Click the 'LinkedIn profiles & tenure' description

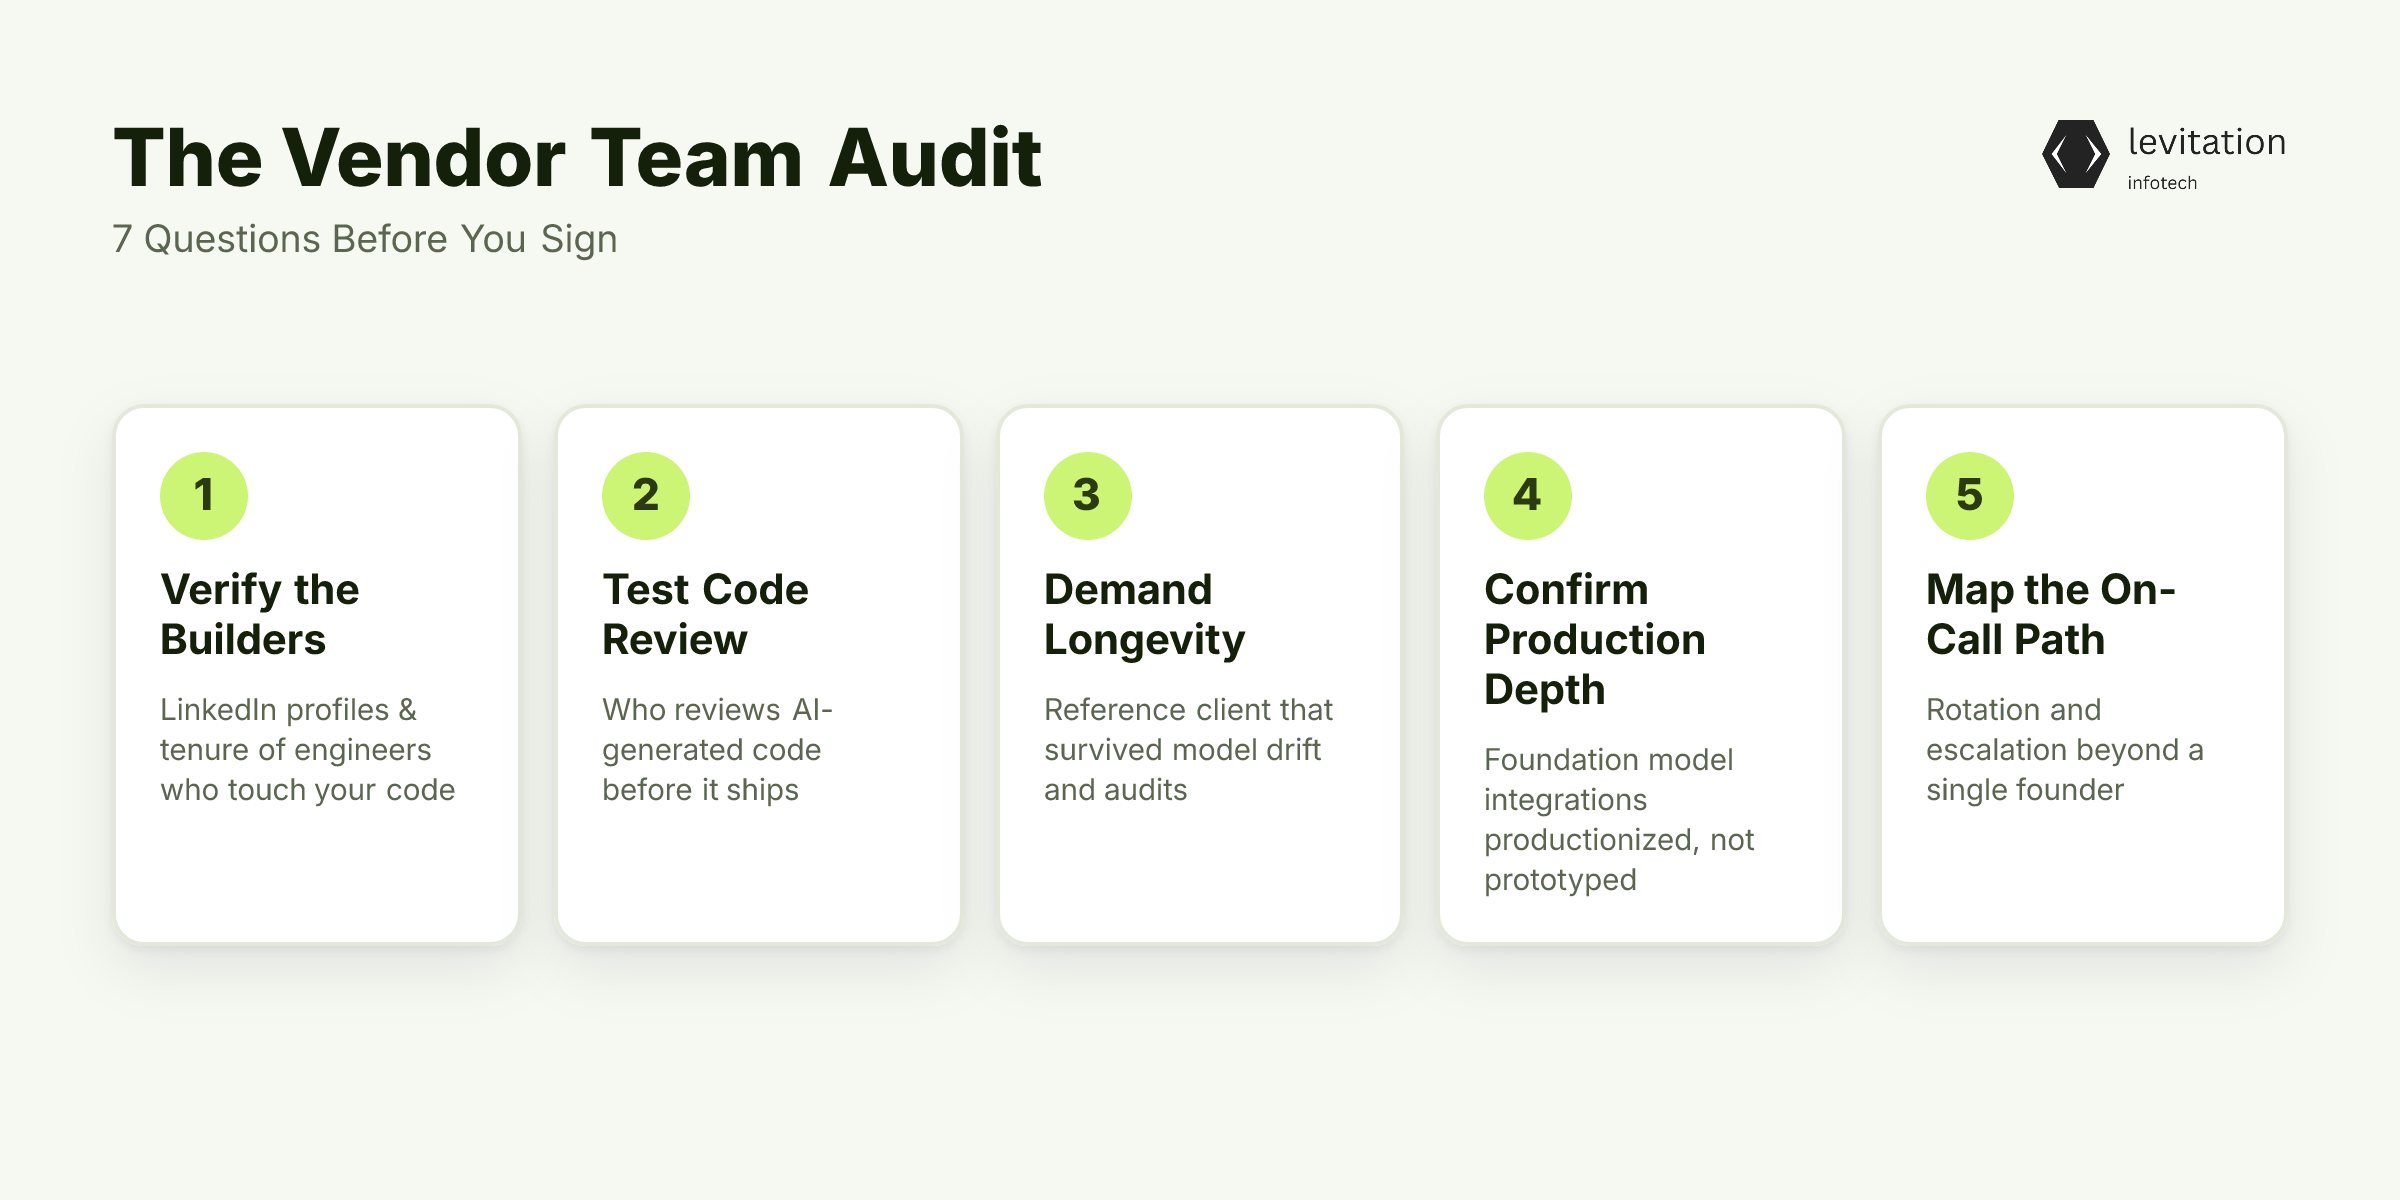click(x=308, y=750)
